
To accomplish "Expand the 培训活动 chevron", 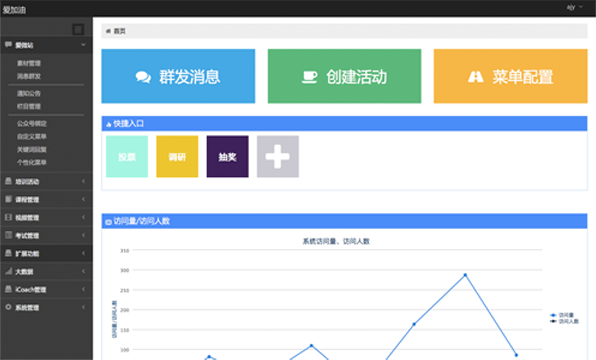I will [x=83, y=181].
